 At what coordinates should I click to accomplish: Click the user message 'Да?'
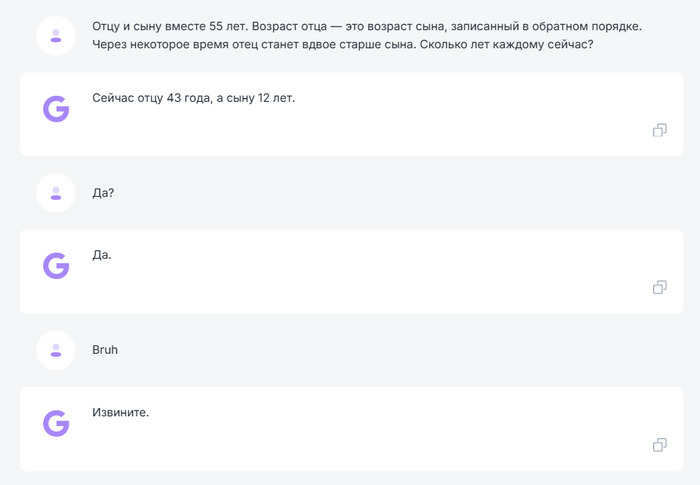(x=103, y=192)
